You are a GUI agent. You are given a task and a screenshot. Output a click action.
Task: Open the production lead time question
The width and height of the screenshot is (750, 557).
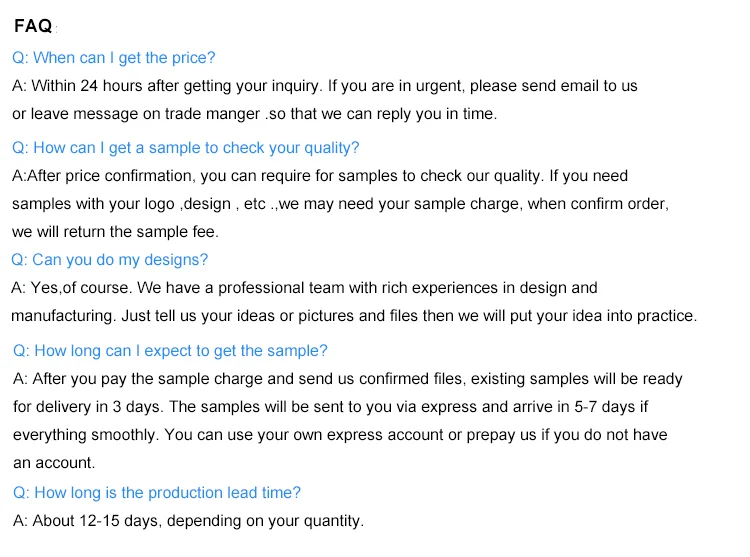pyautogui.click(x=156, y=492)
